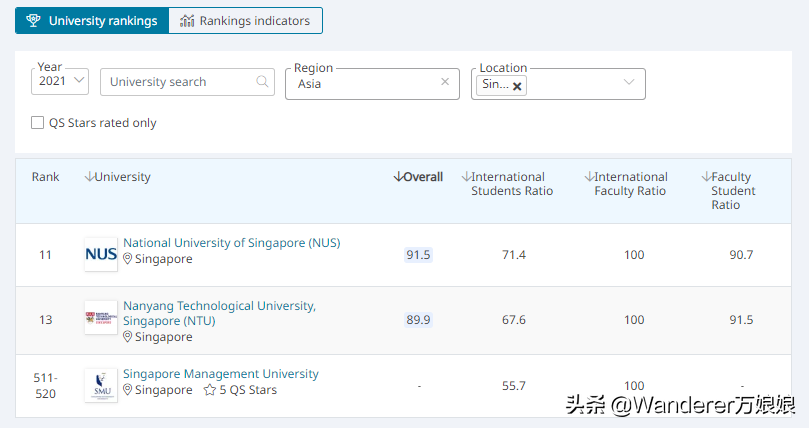The height and width of the screenshot is (428, 809).
Task: Open the Region Asia combo box
Action: click(365, 84)
